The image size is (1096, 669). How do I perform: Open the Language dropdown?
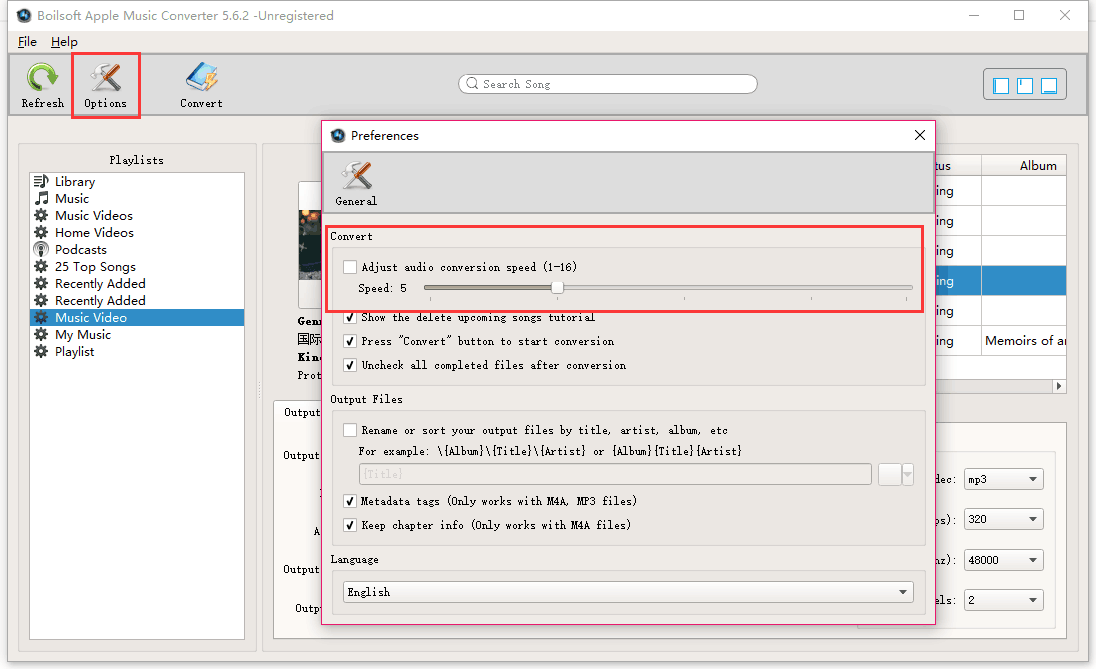[x=628, y=592]
